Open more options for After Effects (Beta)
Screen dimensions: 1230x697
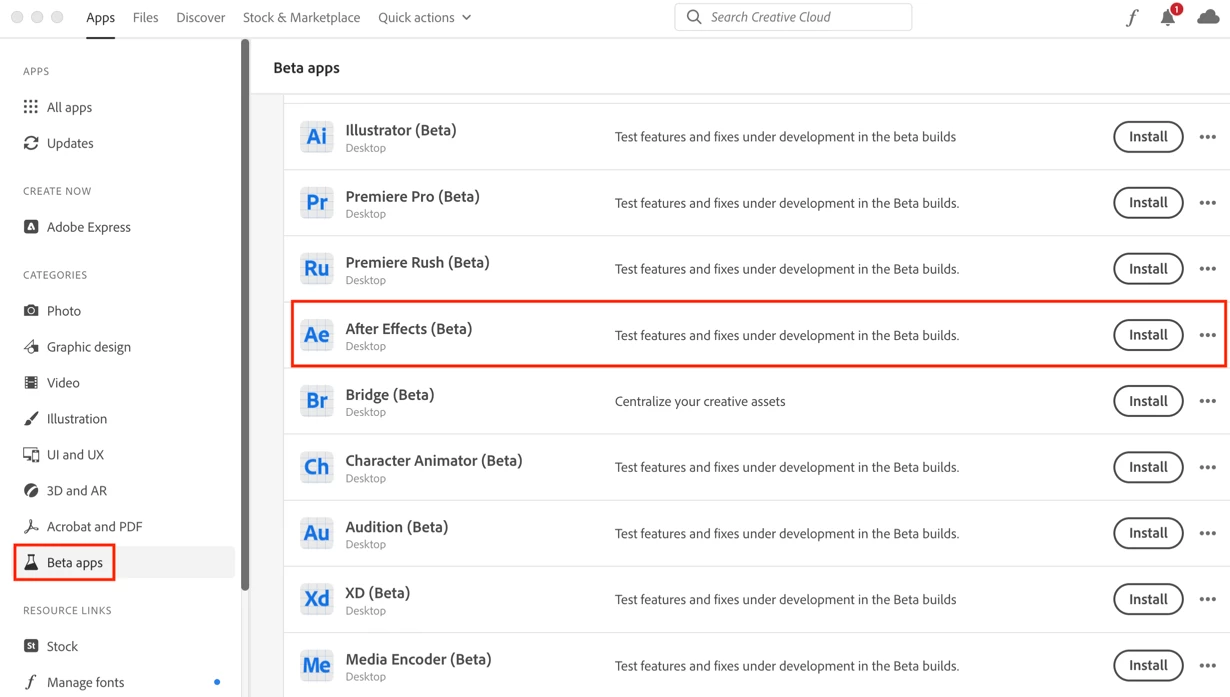pos(1208,335)
